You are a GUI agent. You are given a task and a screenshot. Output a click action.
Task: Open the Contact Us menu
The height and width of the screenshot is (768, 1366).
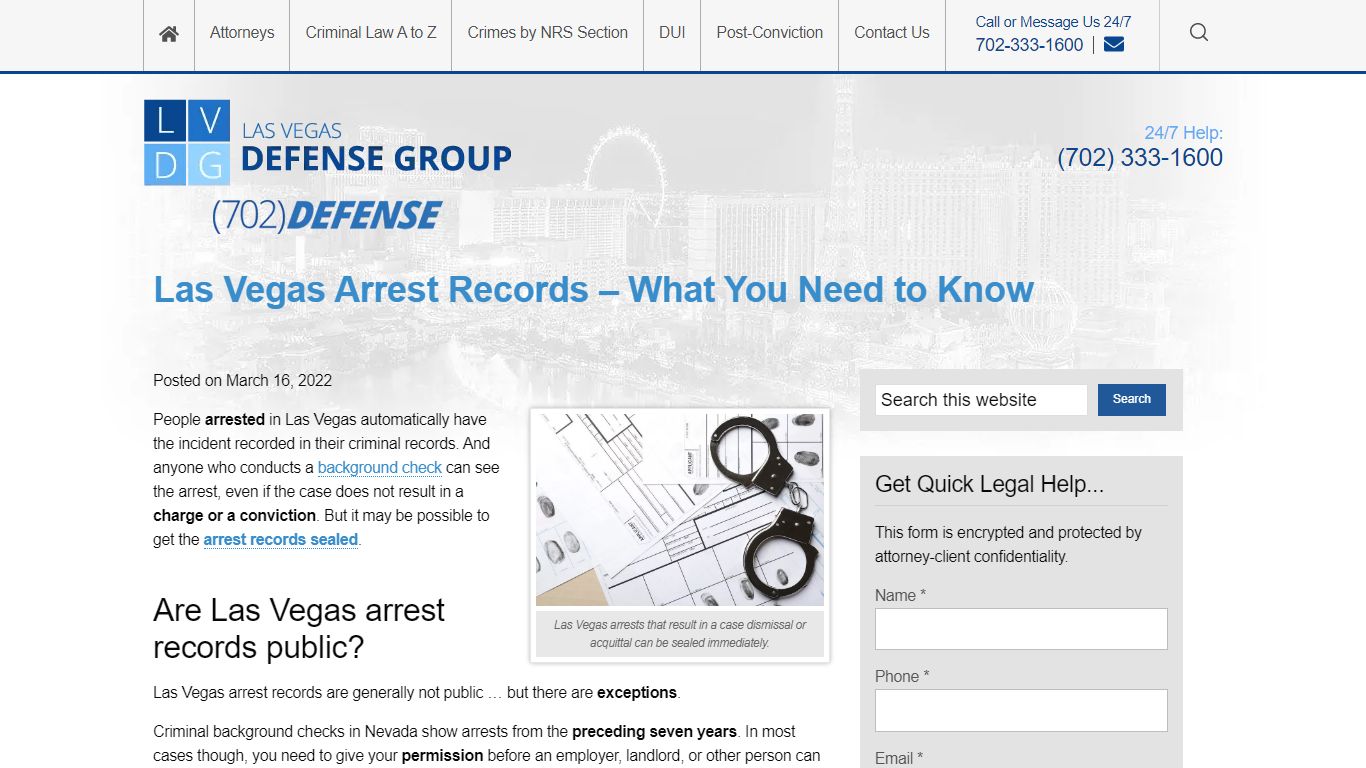[x=892, y=32]
